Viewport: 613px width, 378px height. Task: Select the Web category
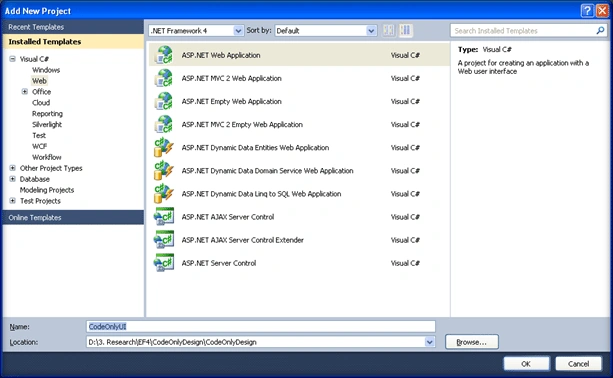point(39,81)
